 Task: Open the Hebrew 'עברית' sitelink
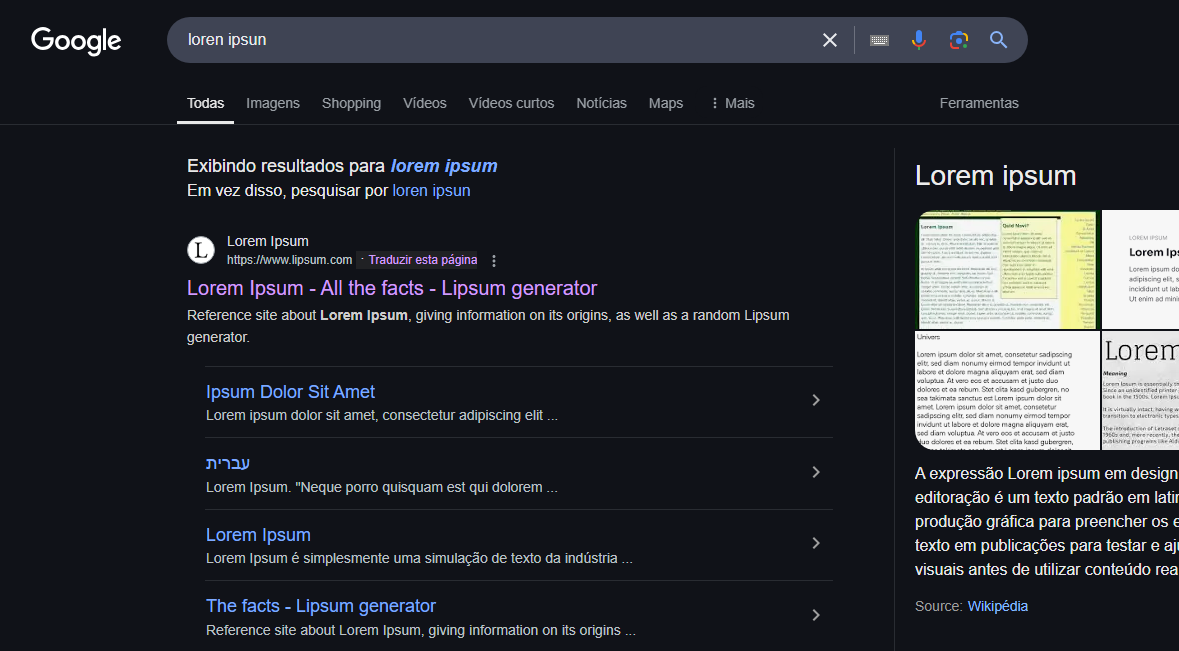[x=228, y=464]
